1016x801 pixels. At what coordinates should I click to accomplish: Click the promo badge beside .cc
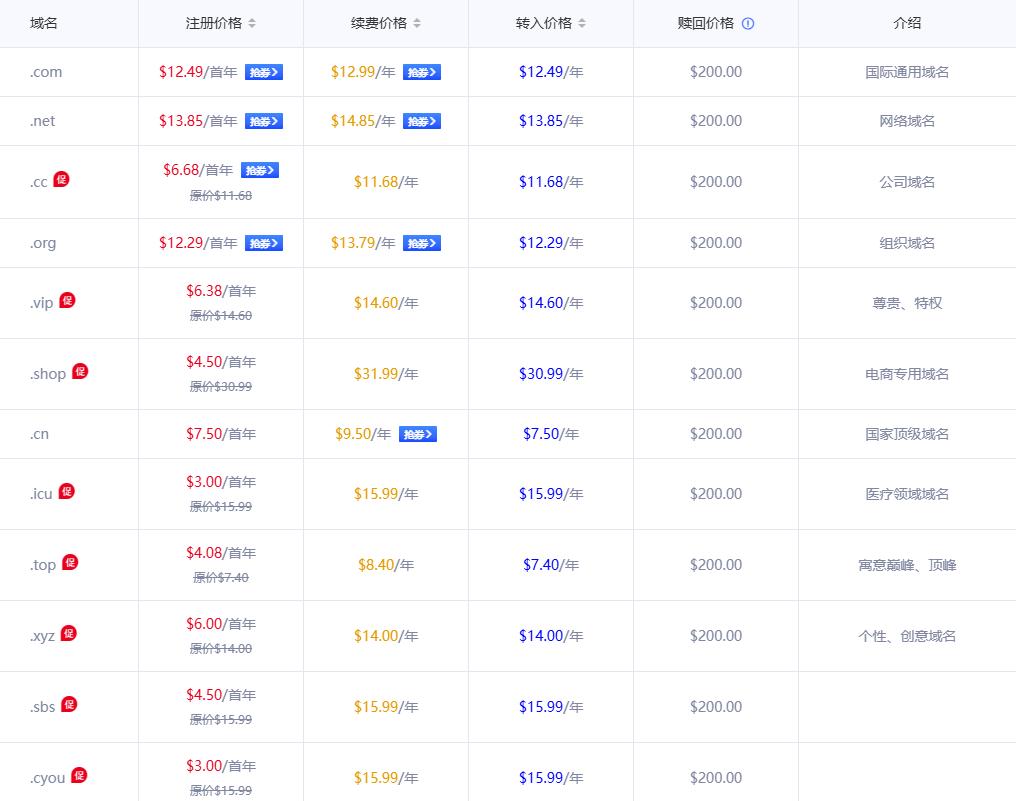coord(61,180)
